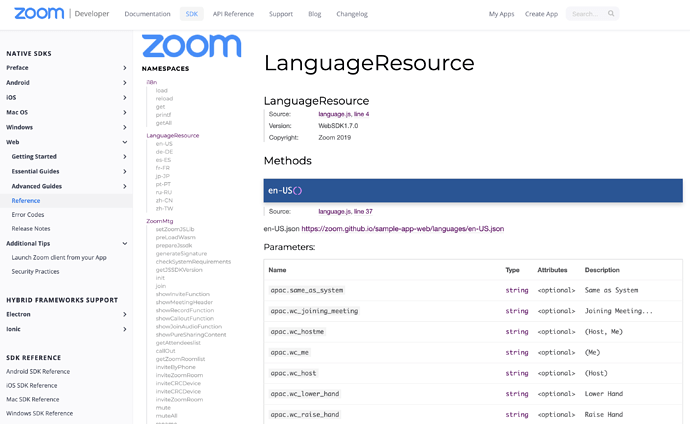Open the Mac SDK Reference link
This screenshot has height=424, width=690.
tap(33, 400)
